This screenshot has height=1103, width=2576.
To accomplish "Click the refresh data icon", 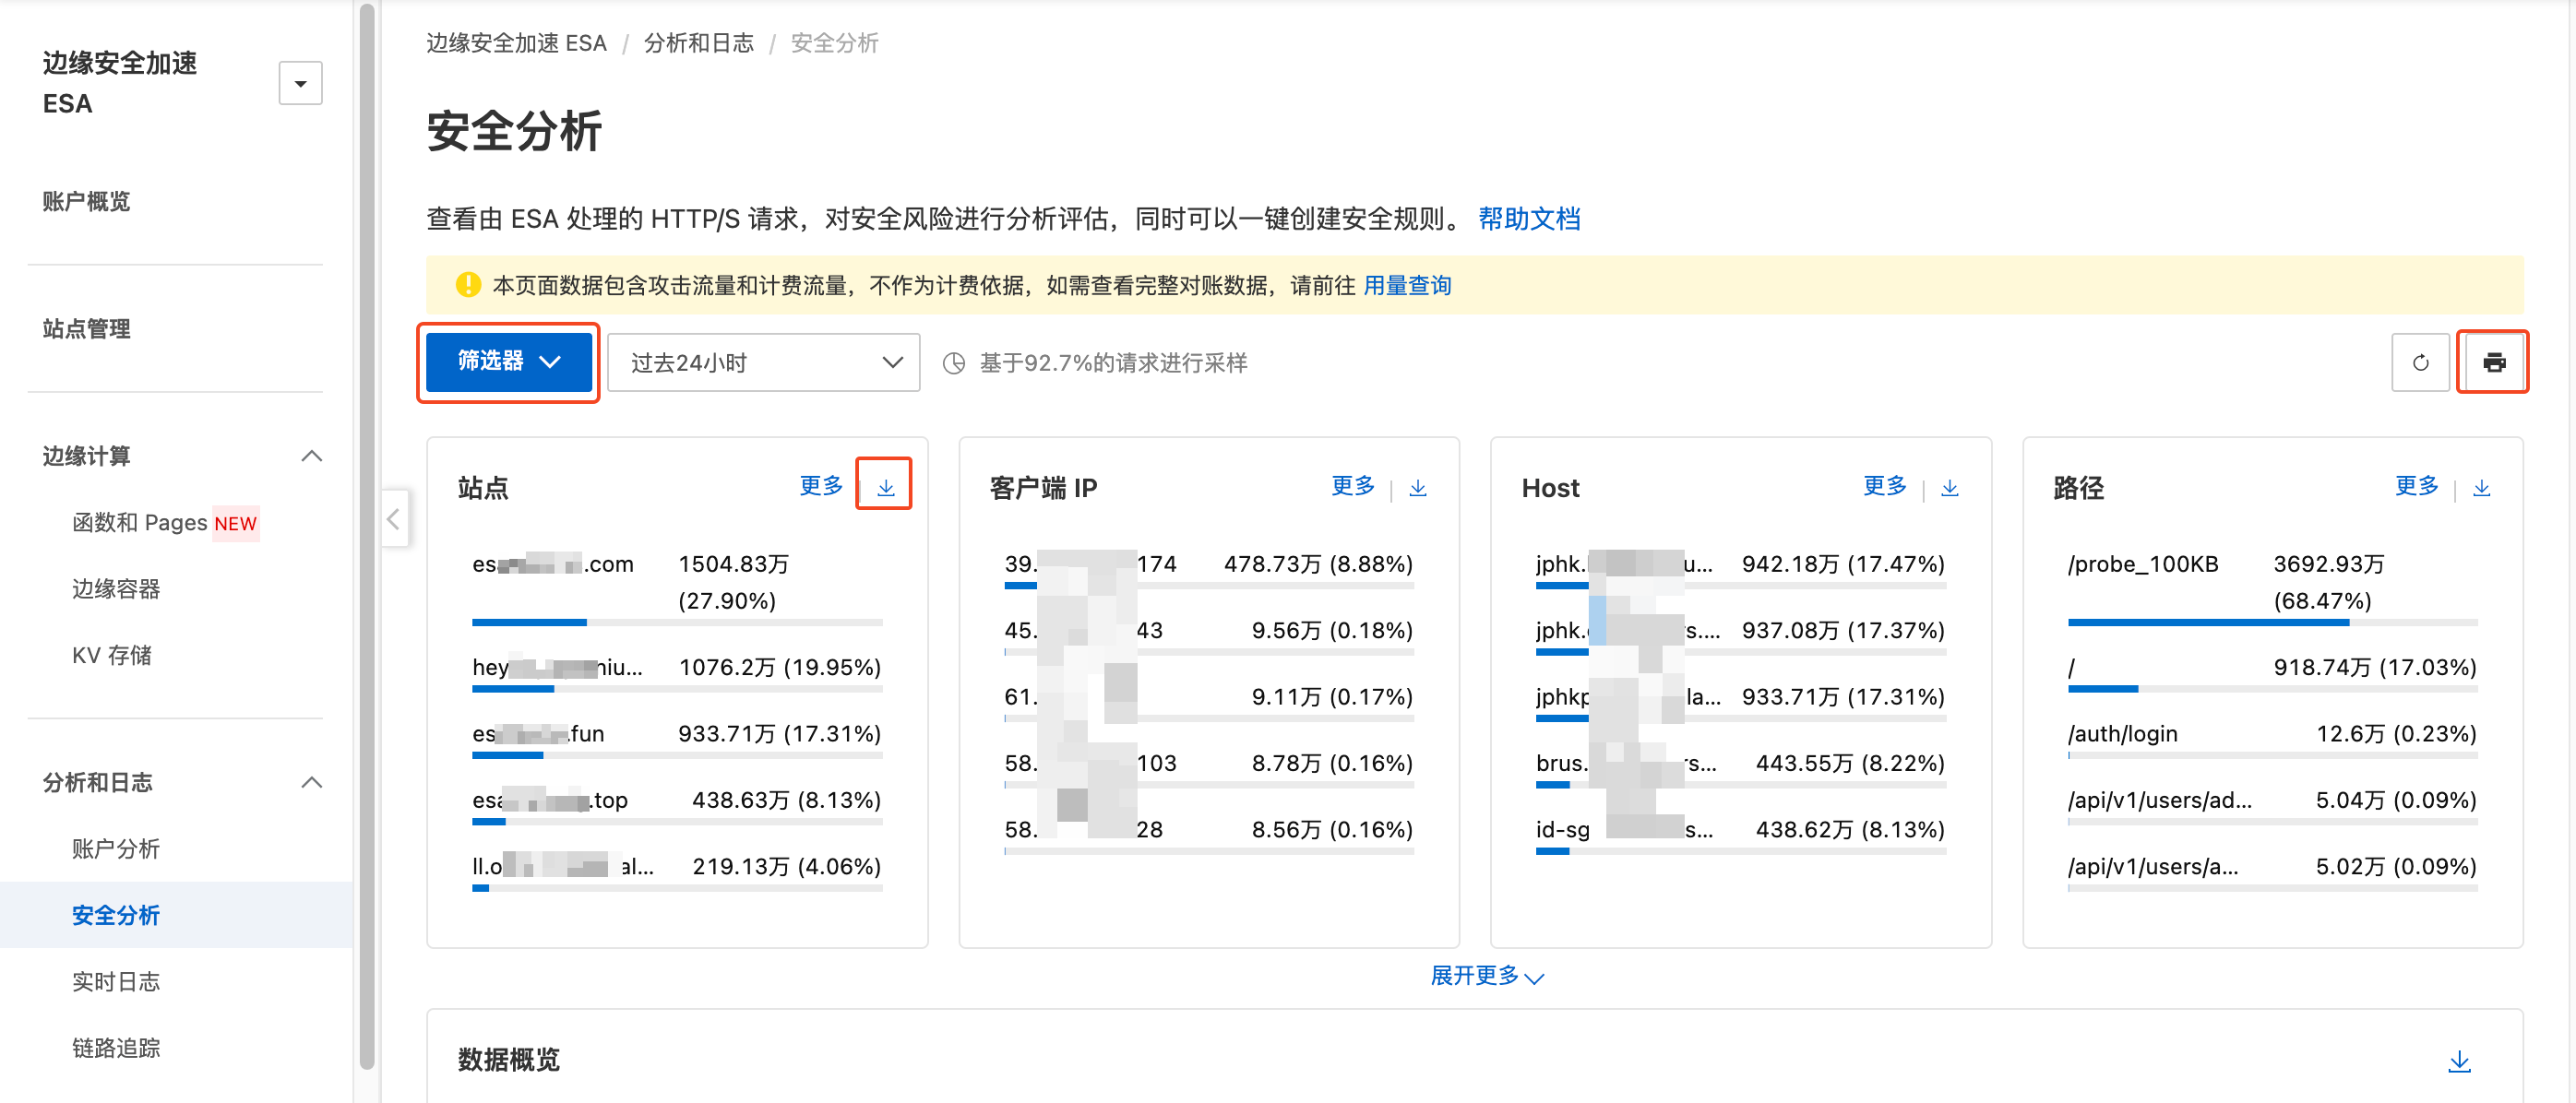I will click(2419, 362).
